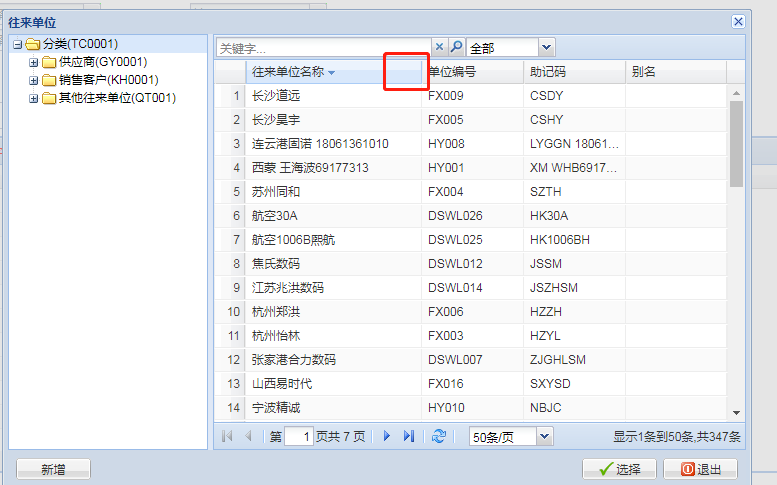Select the row 苏州同和
Screen dimensions: 777x485
pos(471,192)
